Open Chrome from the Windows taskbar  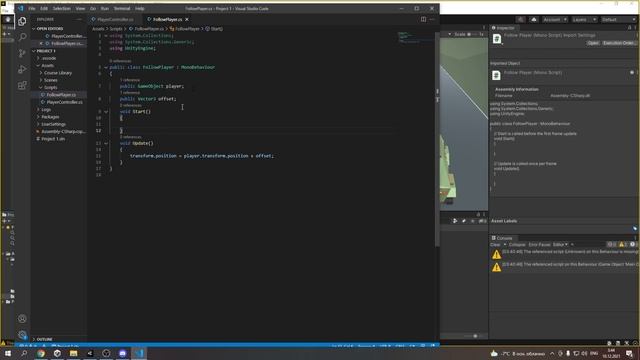click(41, 353)
